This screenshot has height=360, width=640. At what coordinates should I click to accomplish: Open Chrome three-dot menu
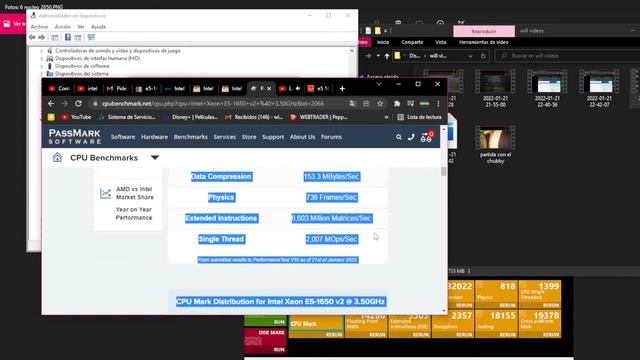(x=438, y=104)
